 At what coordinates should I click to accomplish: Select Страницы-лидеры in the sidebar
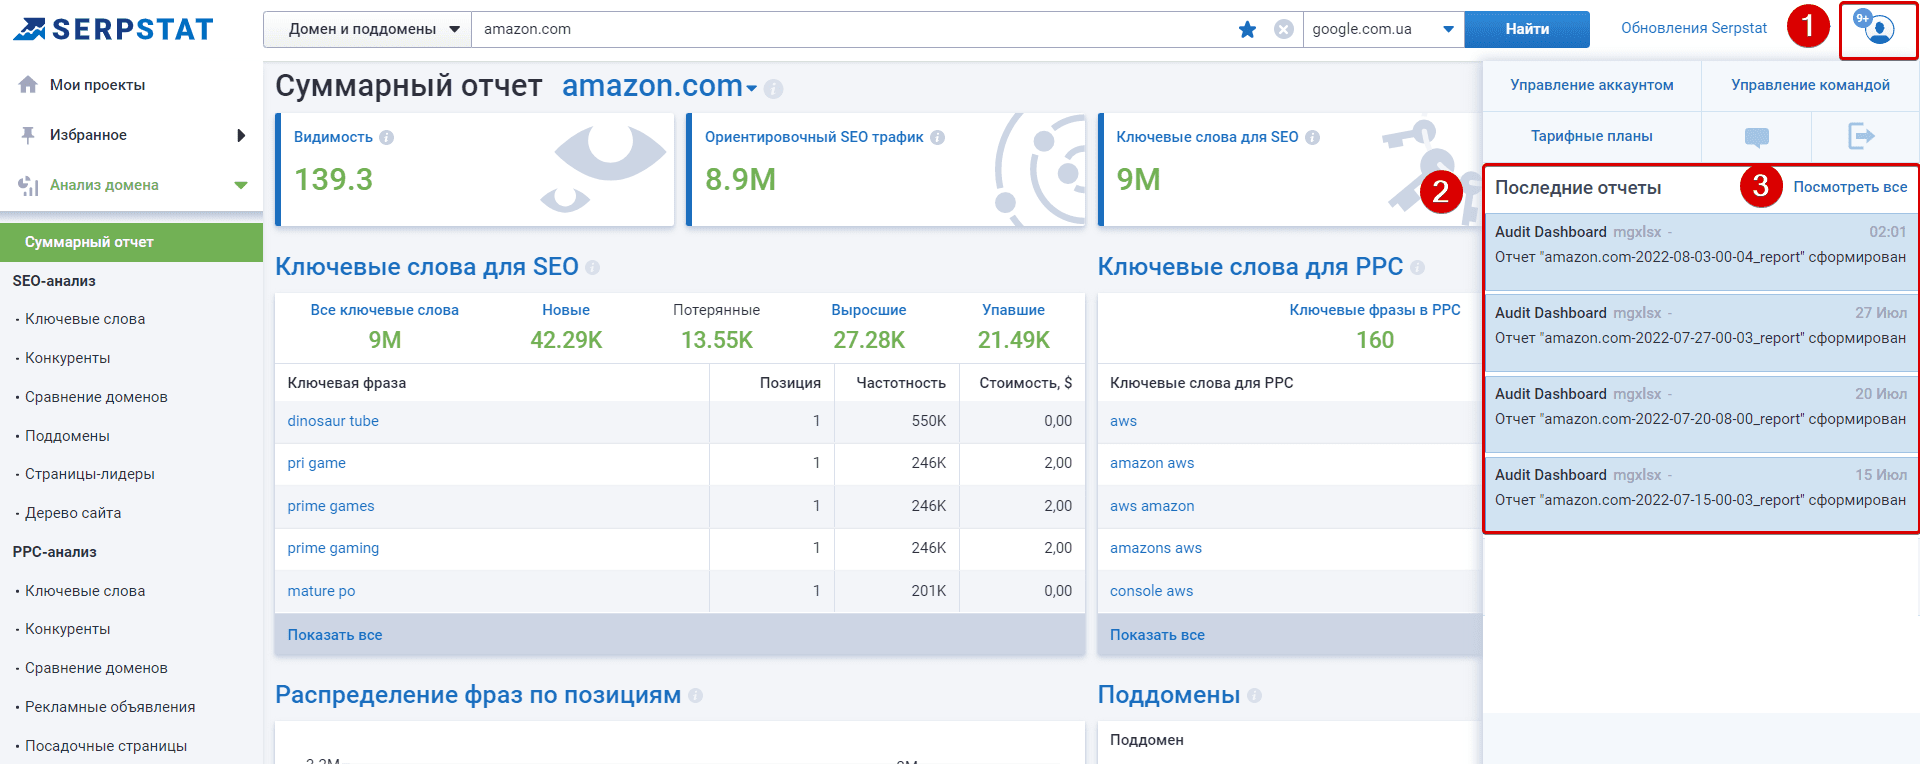[x=90, y=474]
